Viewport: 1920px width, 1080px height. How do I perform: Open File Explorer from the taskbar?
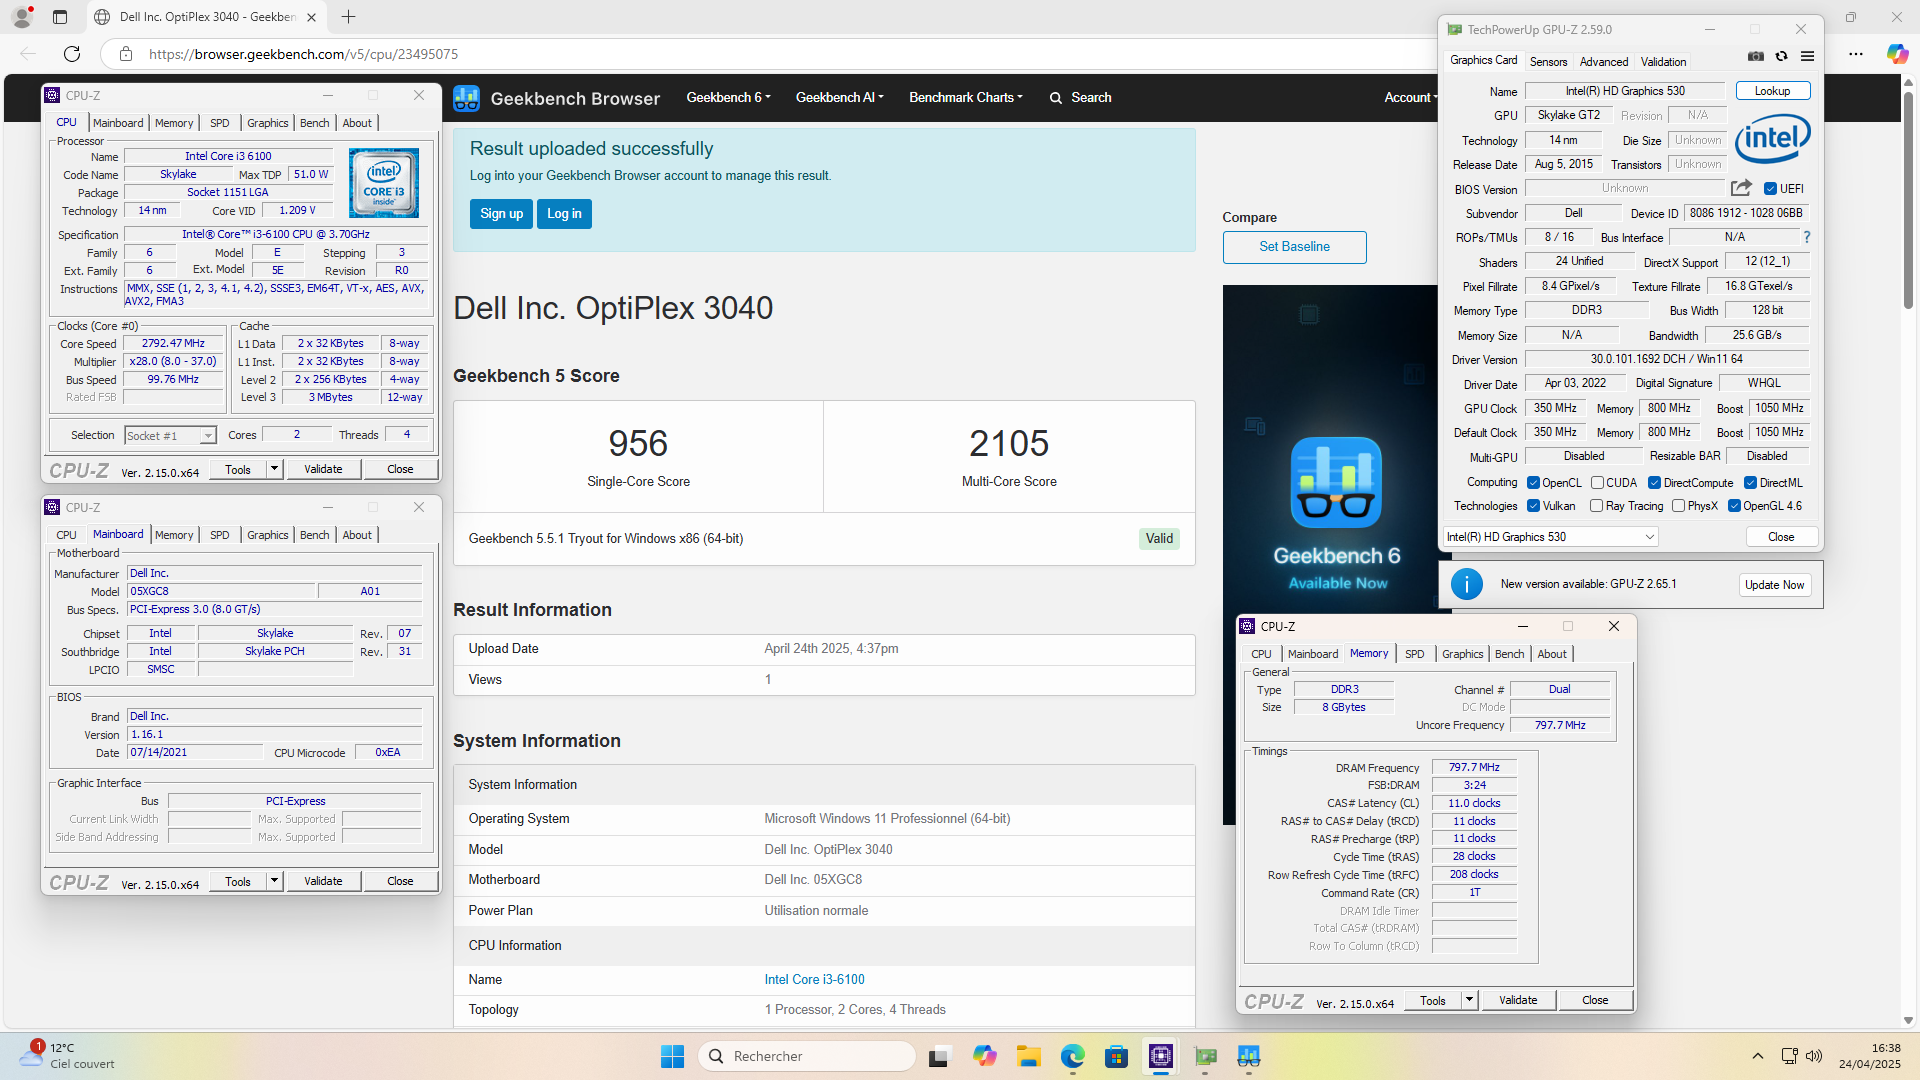(1029, 1056)
